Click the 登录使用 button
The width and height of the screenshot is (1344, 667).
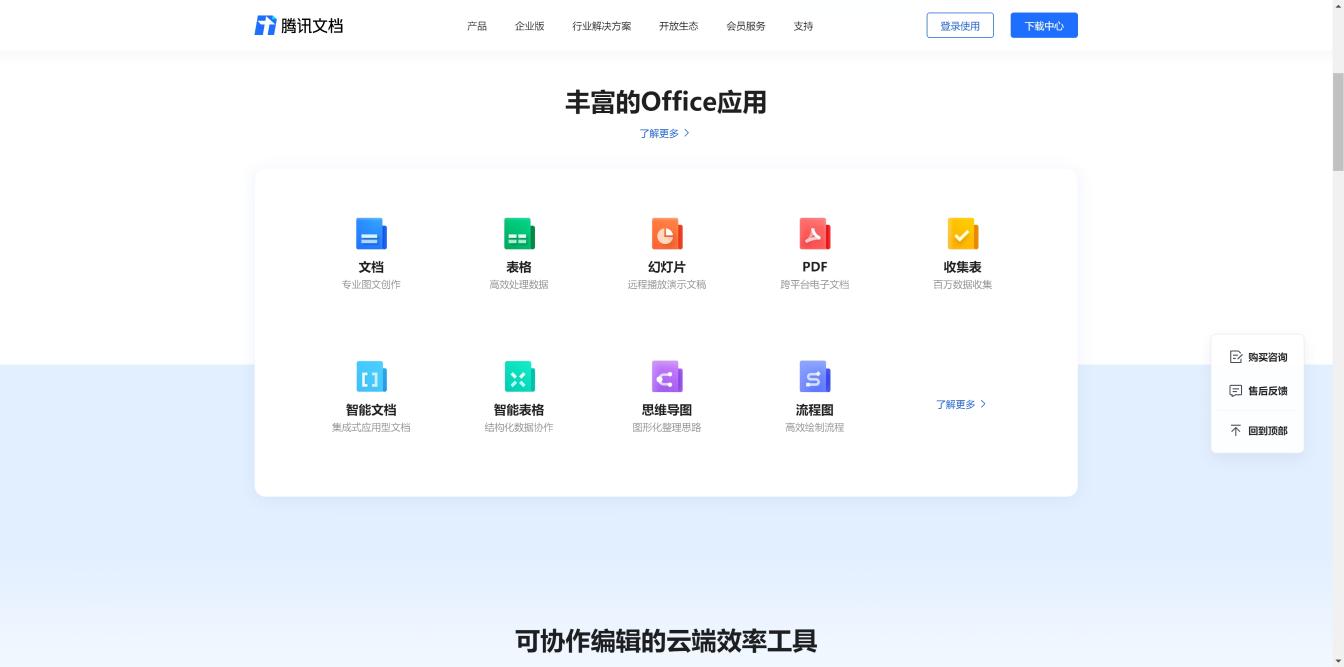tap(960, 25)
